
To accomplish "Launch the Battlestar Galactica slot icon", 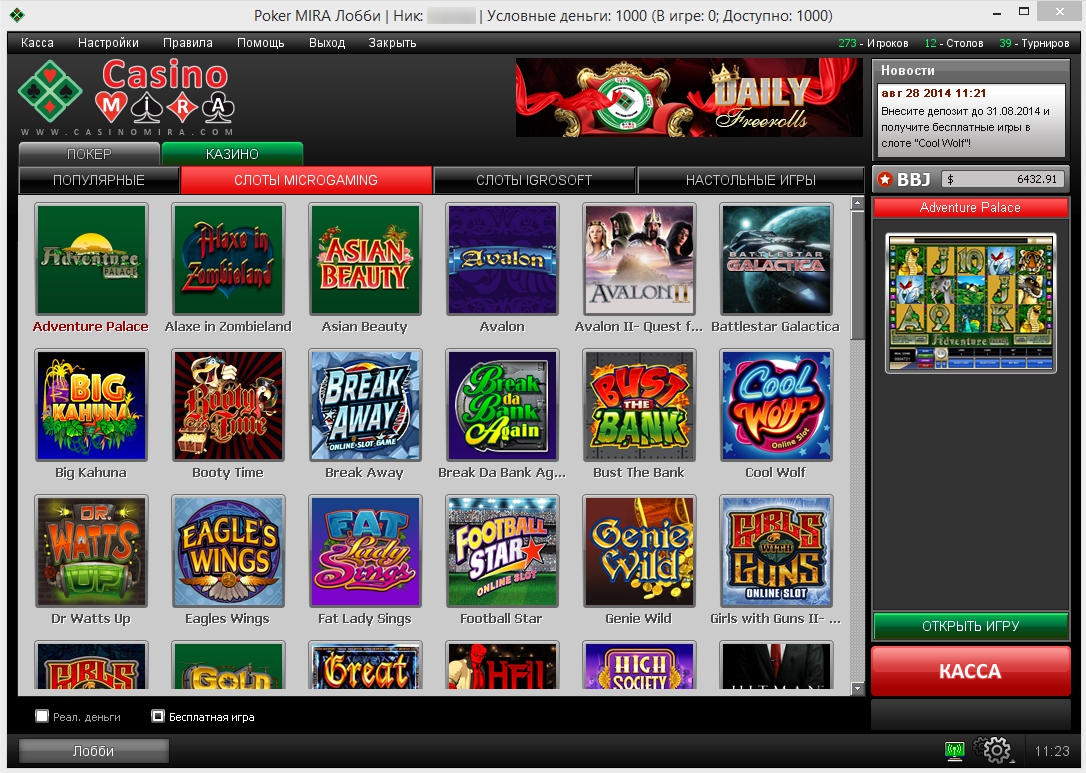I will [776, 259].
